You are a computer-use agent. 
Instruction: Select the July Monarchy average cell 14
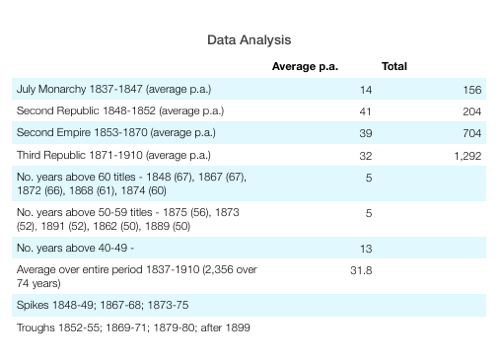pyautogui.click(x=366, y=90)
